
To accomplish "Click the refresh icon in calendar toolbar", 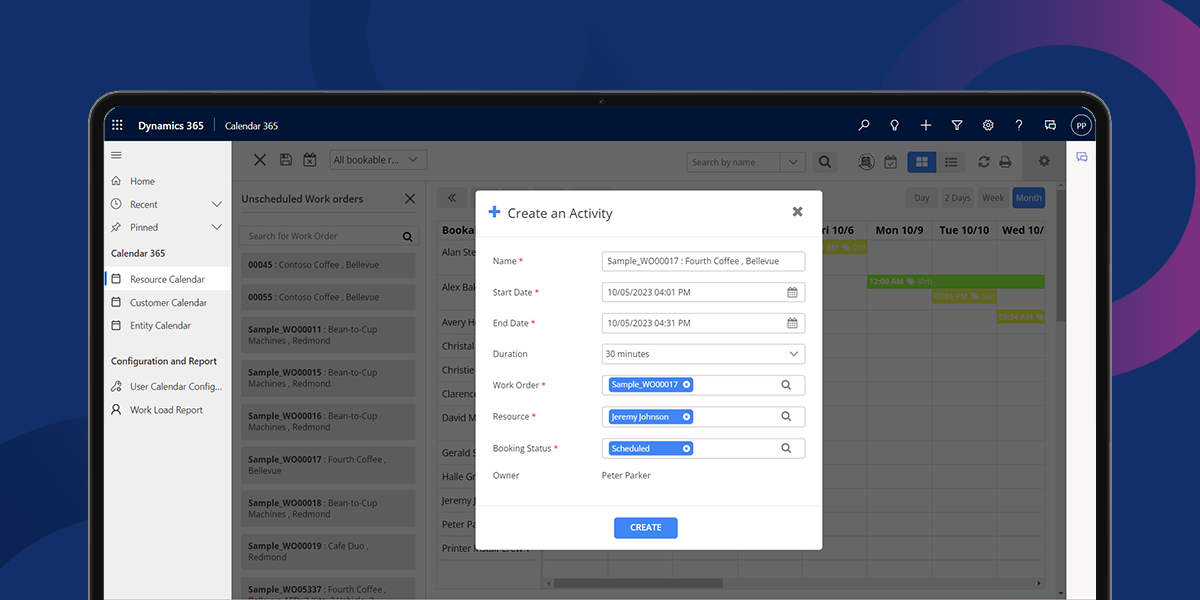I will point(984,162).
